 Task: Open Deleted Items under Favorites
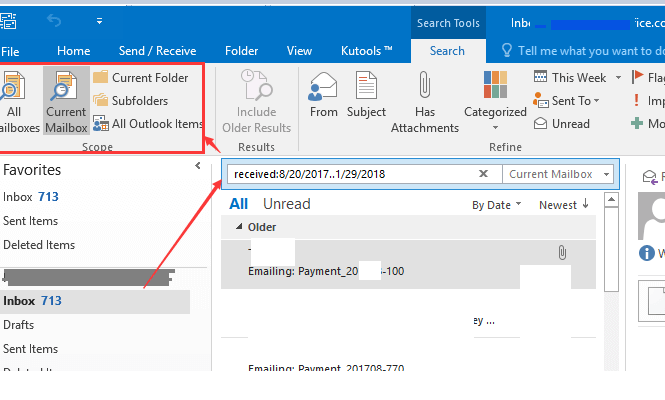pyautogui.click(x=39, y=245)
